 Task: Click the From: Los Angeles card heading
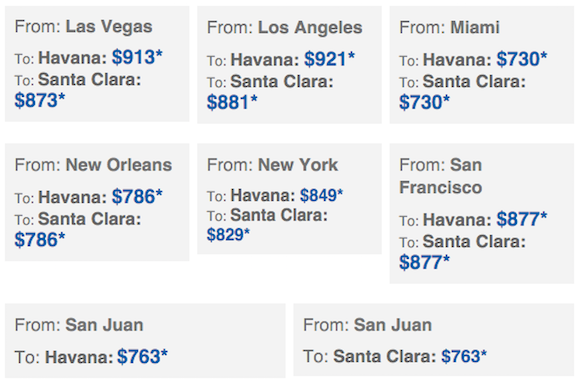tap(284, 28)
